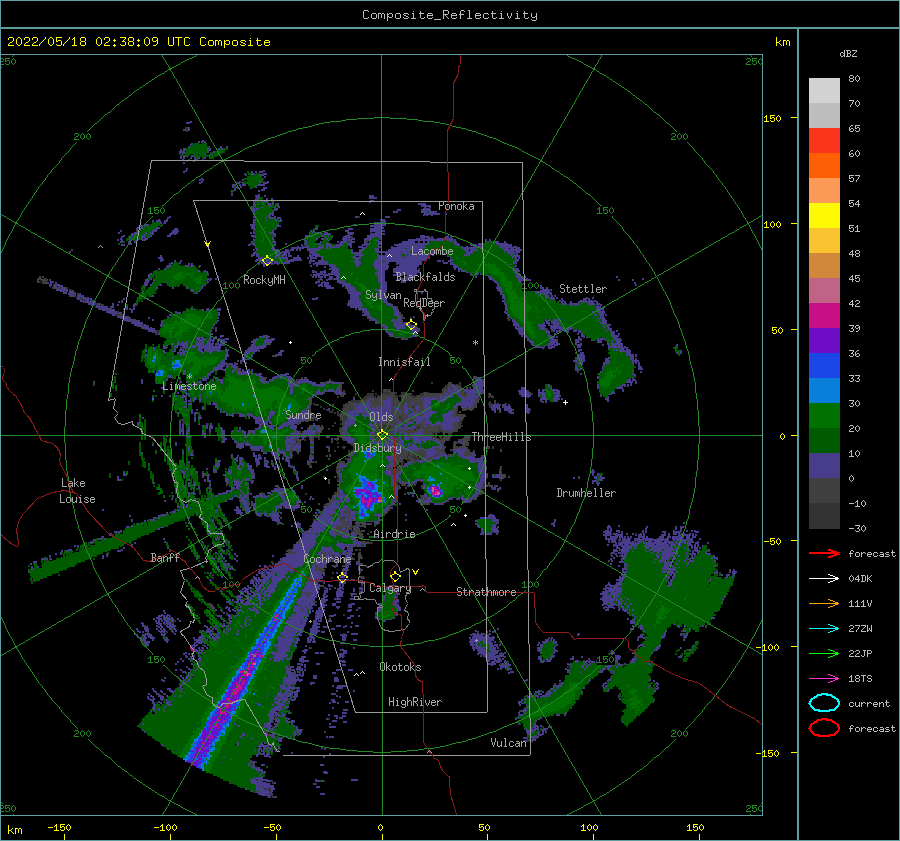Click the green 22JP arrow icon
The image size is (900, 841).
(824, 653)
